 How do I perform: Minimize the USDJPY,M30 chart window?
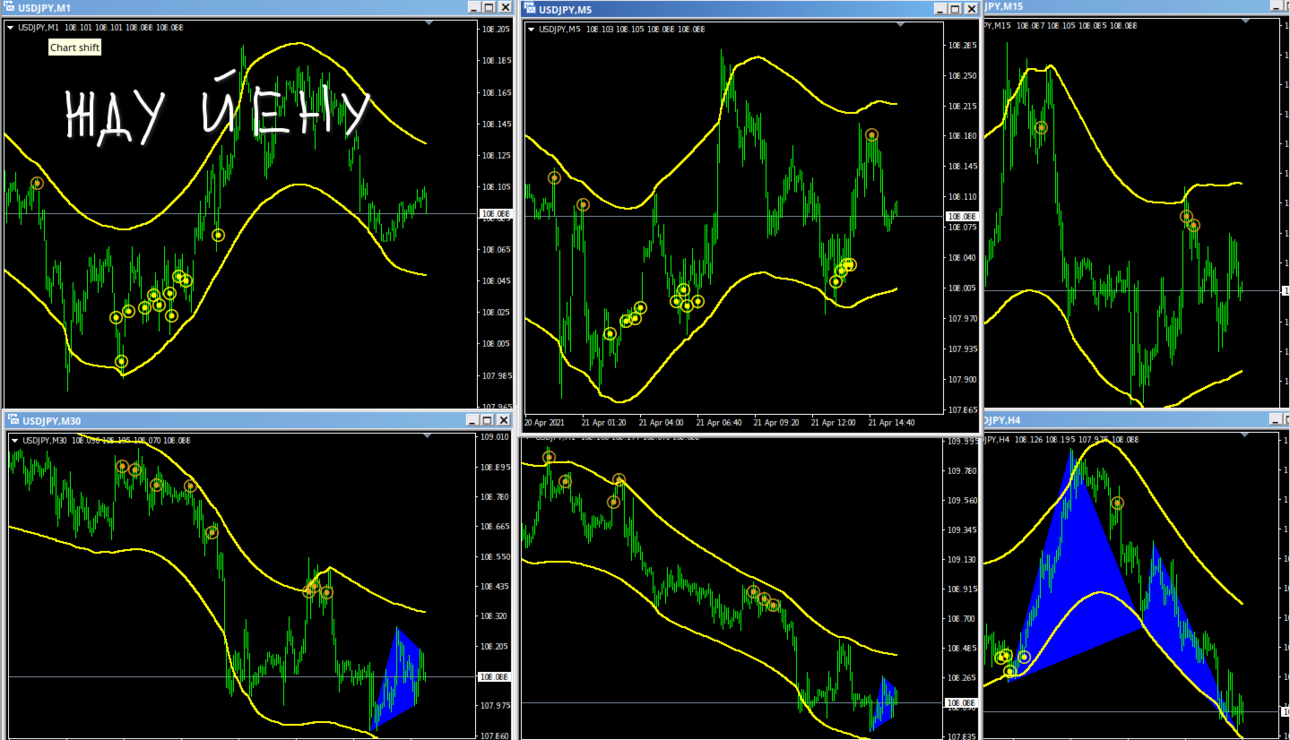pos(473,421)
